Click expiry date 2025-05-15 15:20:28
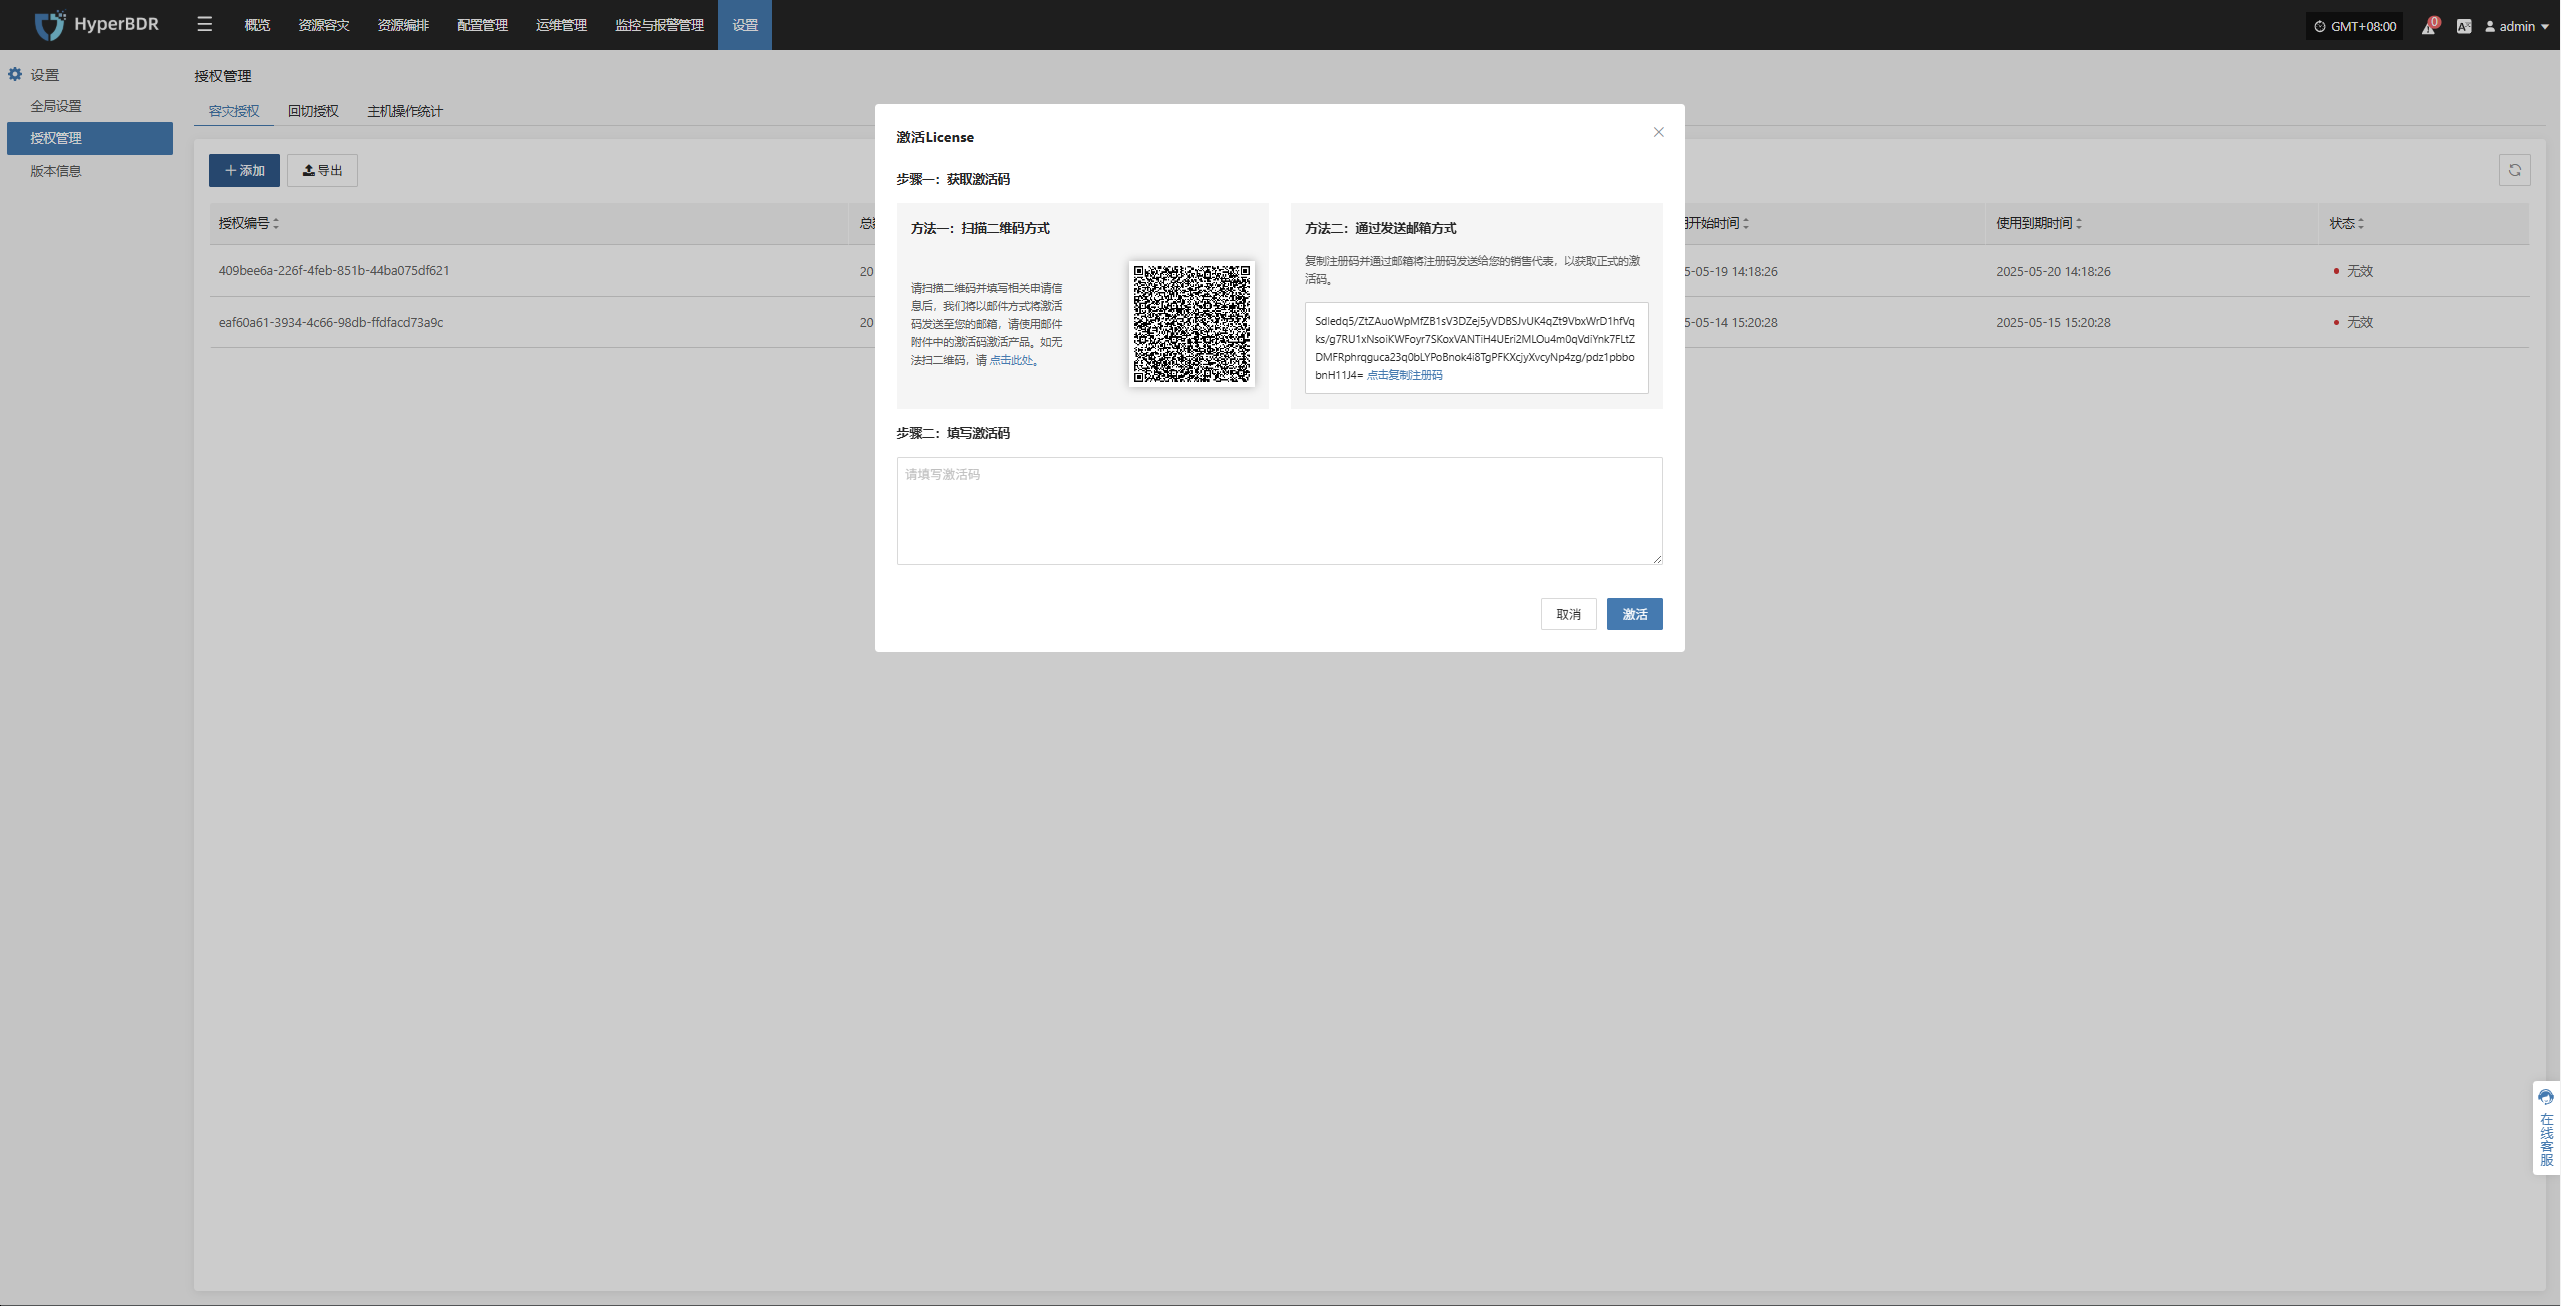This screenshot has width=2561, height=1306. point(2053,322)
